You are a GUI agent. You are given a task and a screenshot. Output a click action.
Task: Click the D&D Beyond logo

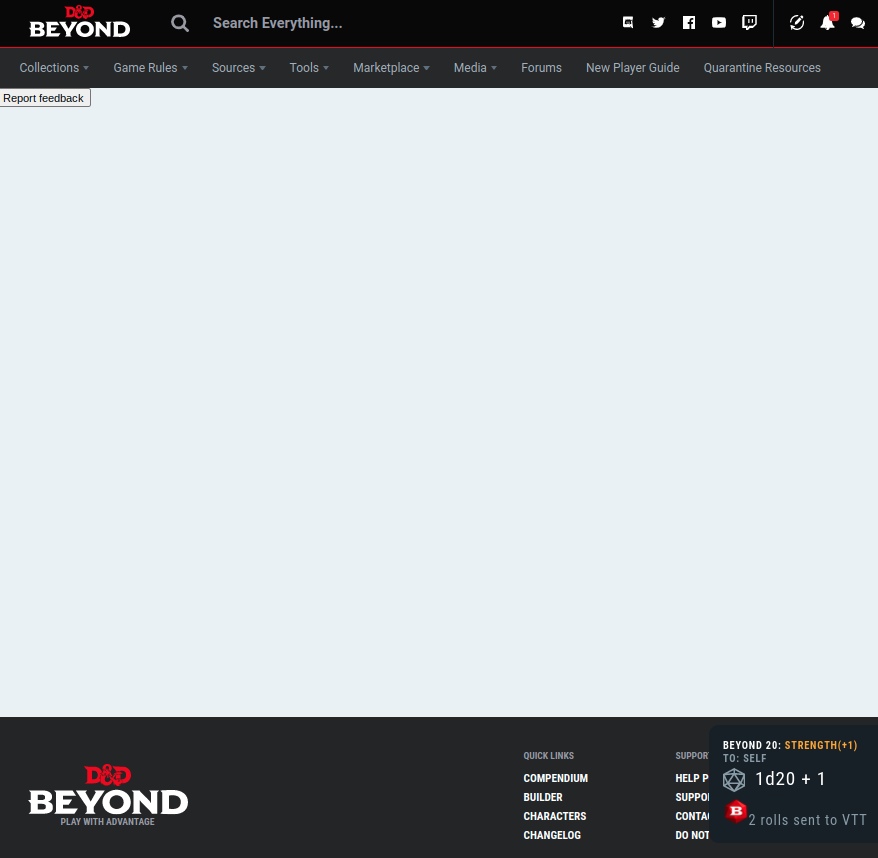coord(79,22)
